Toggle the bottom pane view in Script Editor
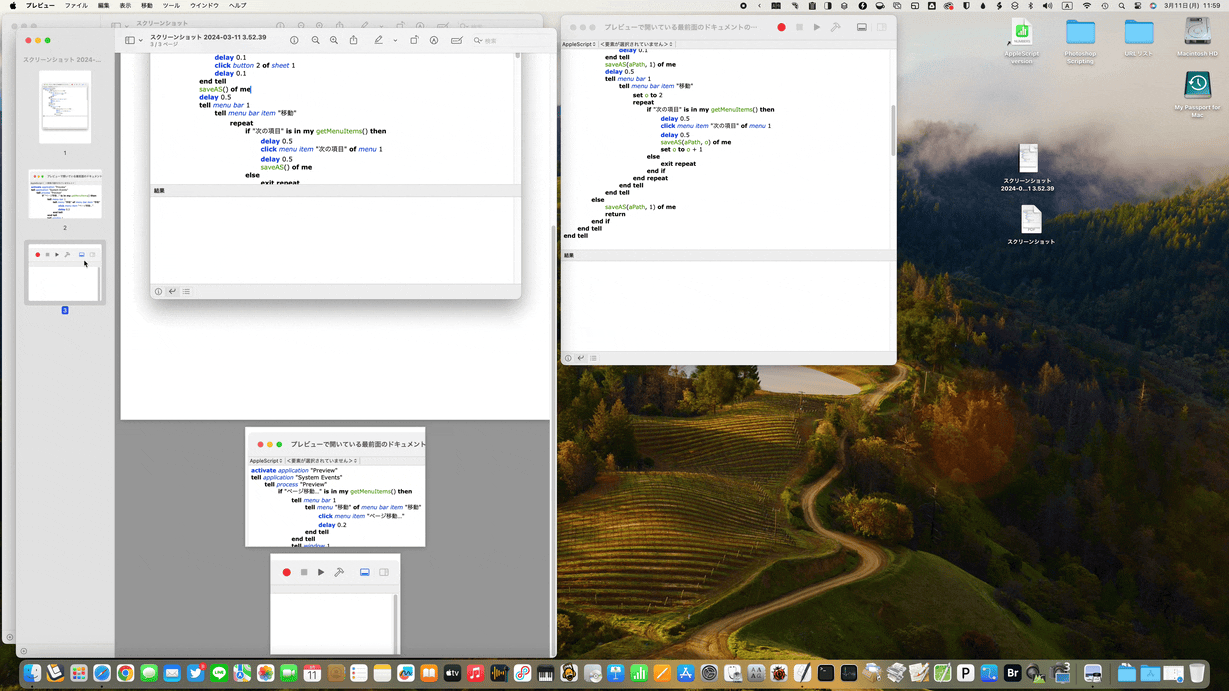This screenshot has width=1229, height=691. point(862,27)
